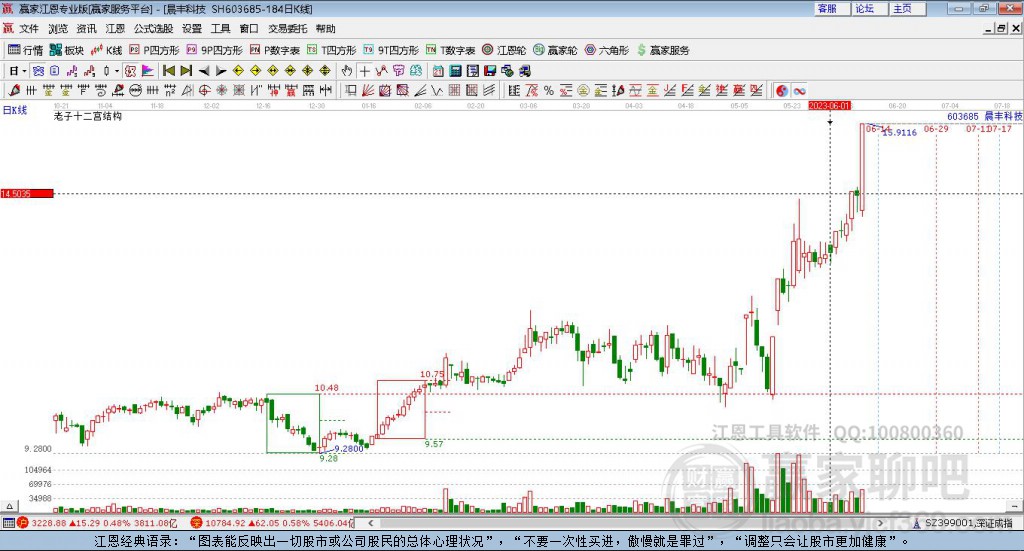Toggle the crosshair cursor button
1024x551 pixels.
pyautogui.click(x=364, y=71)
